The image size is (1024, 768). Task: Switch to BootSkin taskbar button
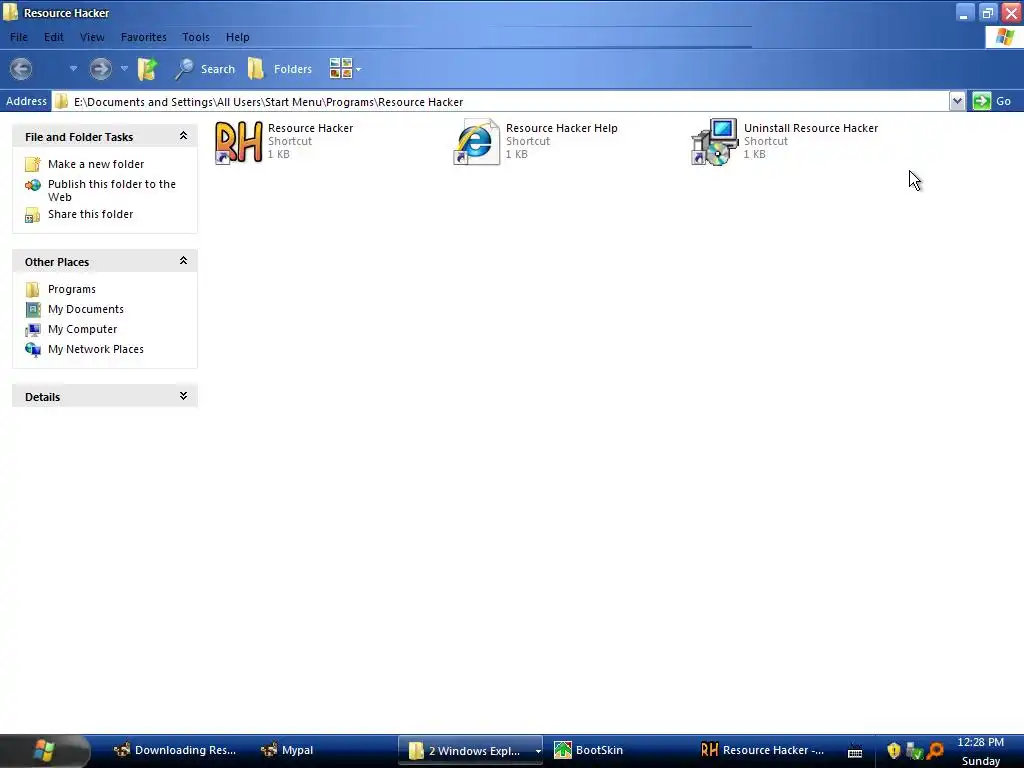coord(589,750)
